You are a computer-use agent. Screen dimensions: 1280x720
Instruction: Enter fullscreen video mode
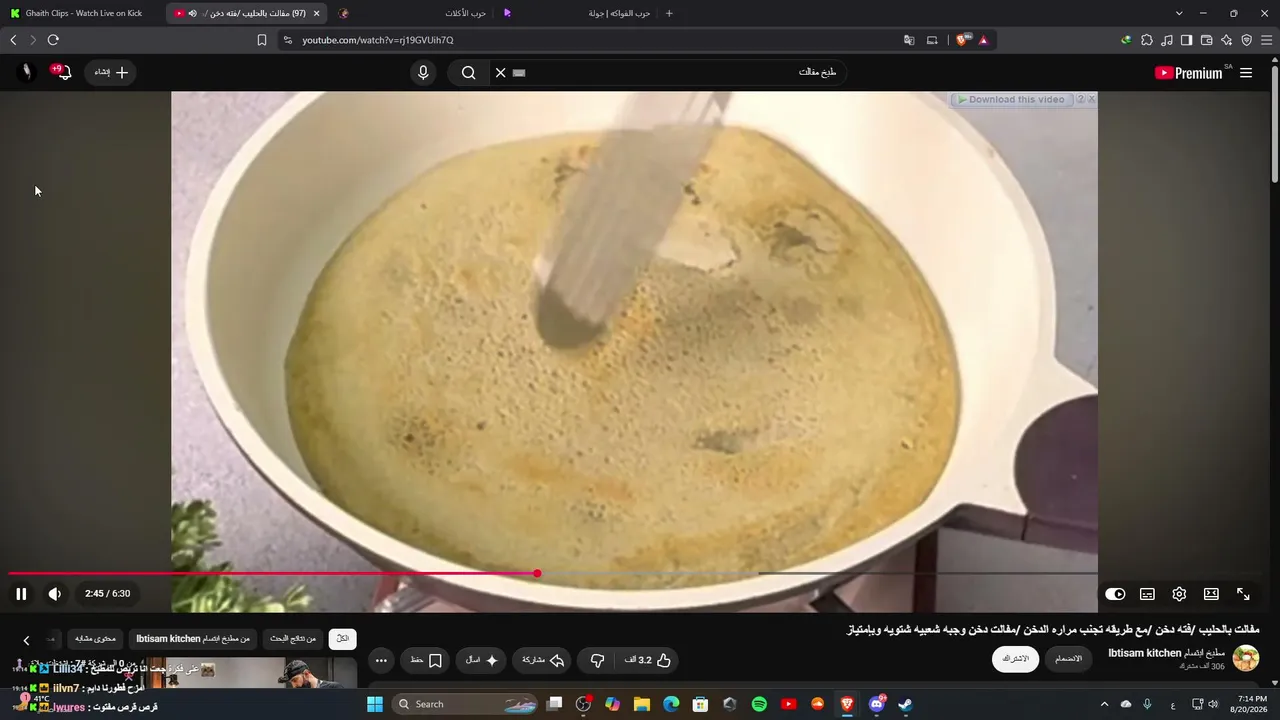[x=1243, y=594]
